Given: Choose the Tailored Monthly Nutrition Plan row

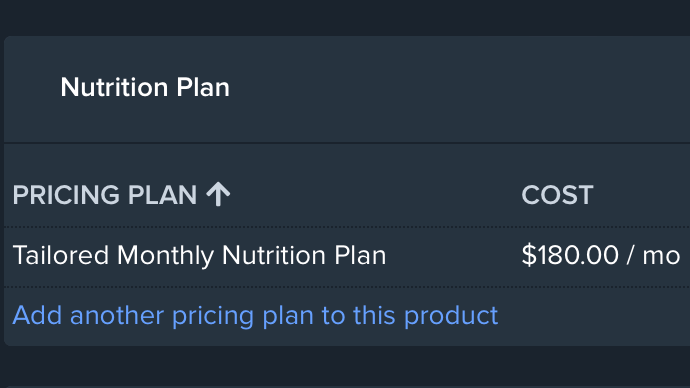Looking at the screenshot, I should coord(347,256).
